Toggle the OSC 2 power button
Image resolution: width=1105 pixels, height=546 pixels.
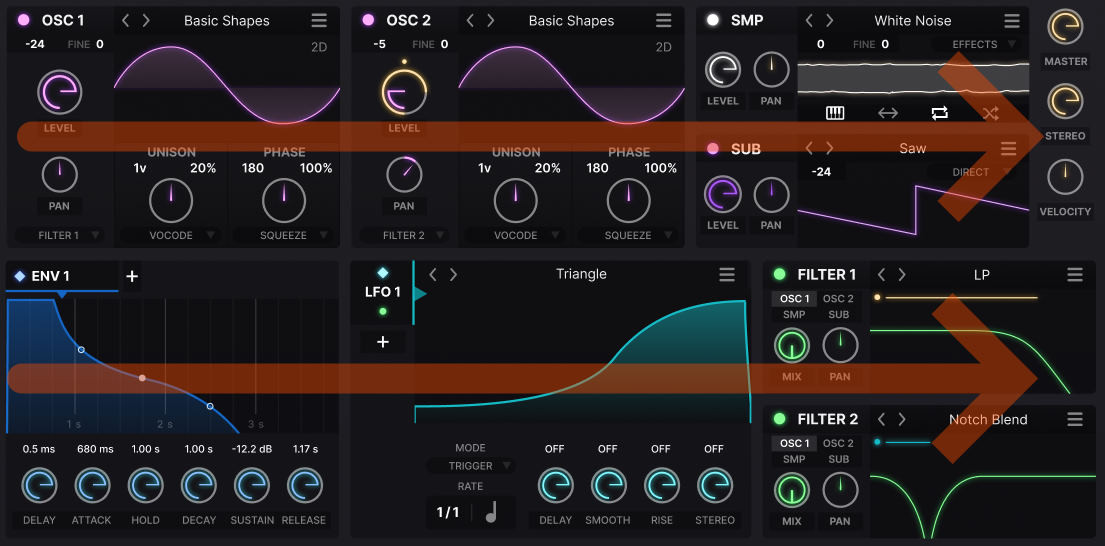[x=368, y=20]
